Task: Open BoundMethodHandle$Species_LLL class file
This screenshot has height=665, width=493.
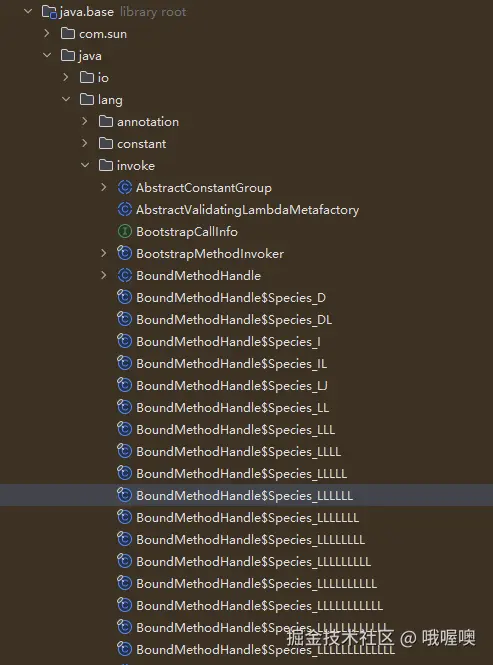Action: [x=235, y=430]
